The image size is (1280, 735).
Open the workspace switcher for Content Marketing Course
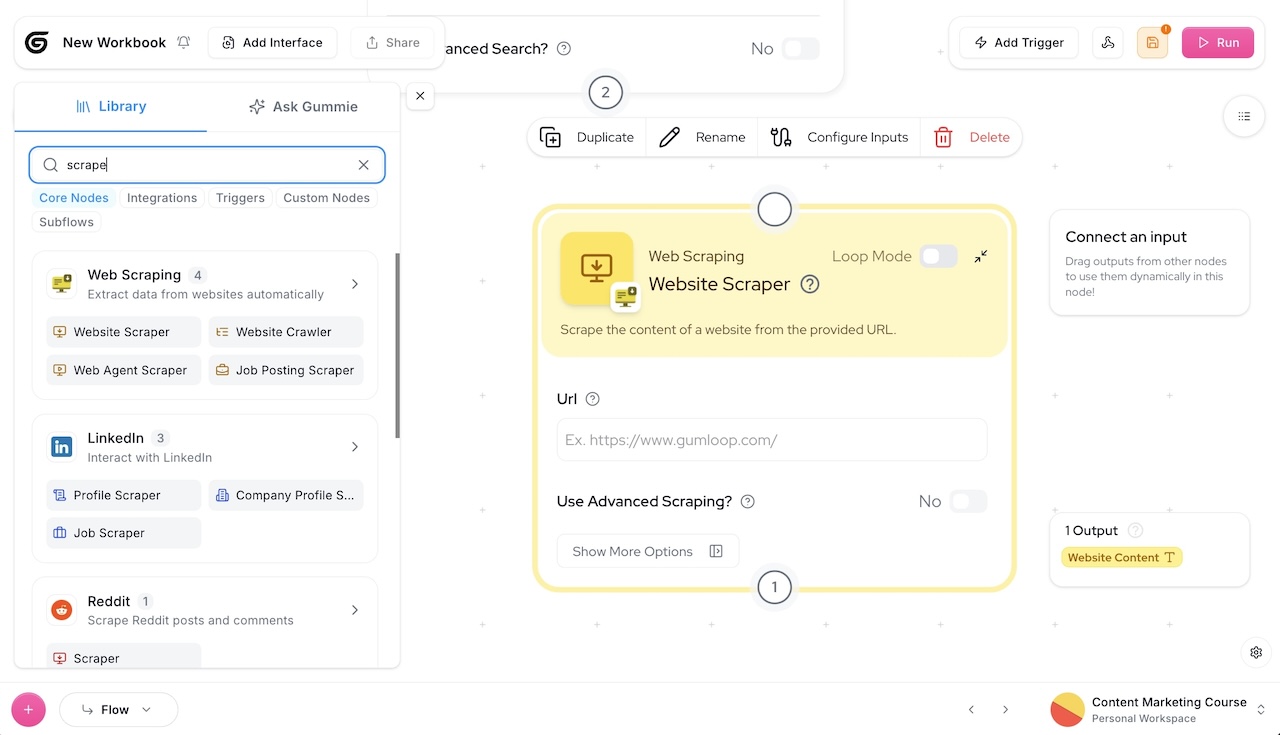click(1159, 710)
